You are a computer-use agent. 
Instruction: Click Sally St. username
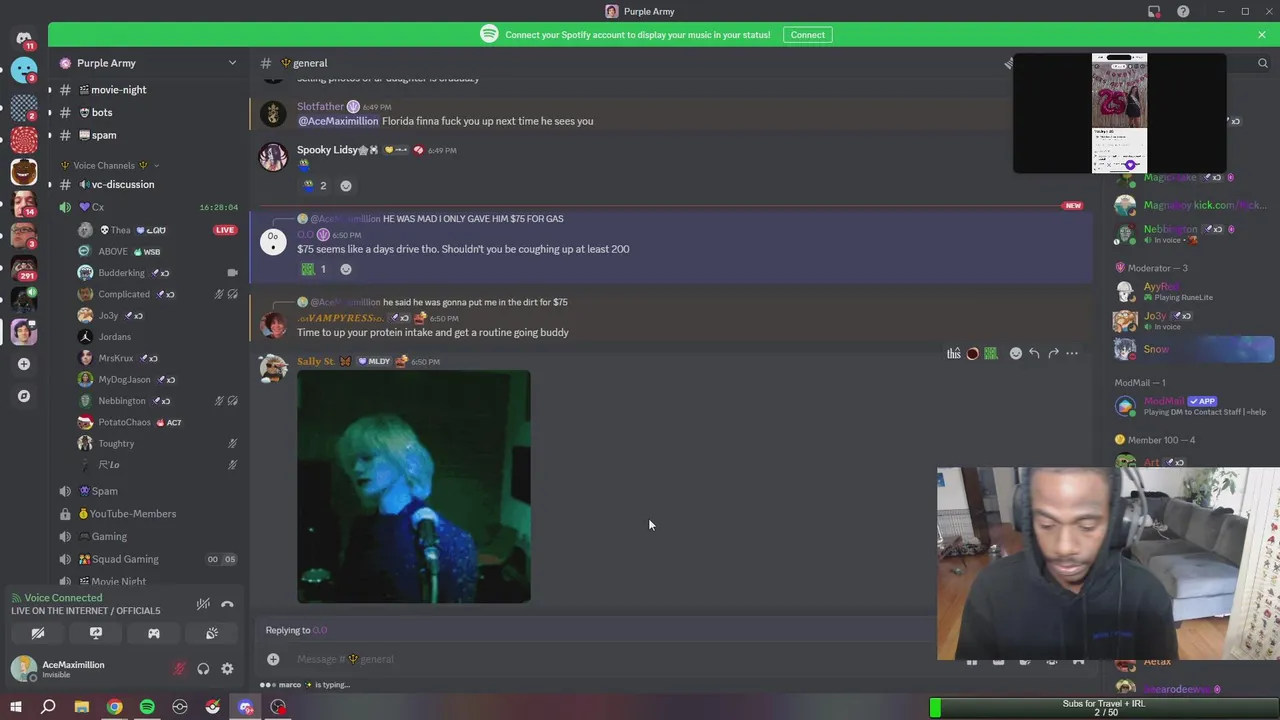point(316,361)
